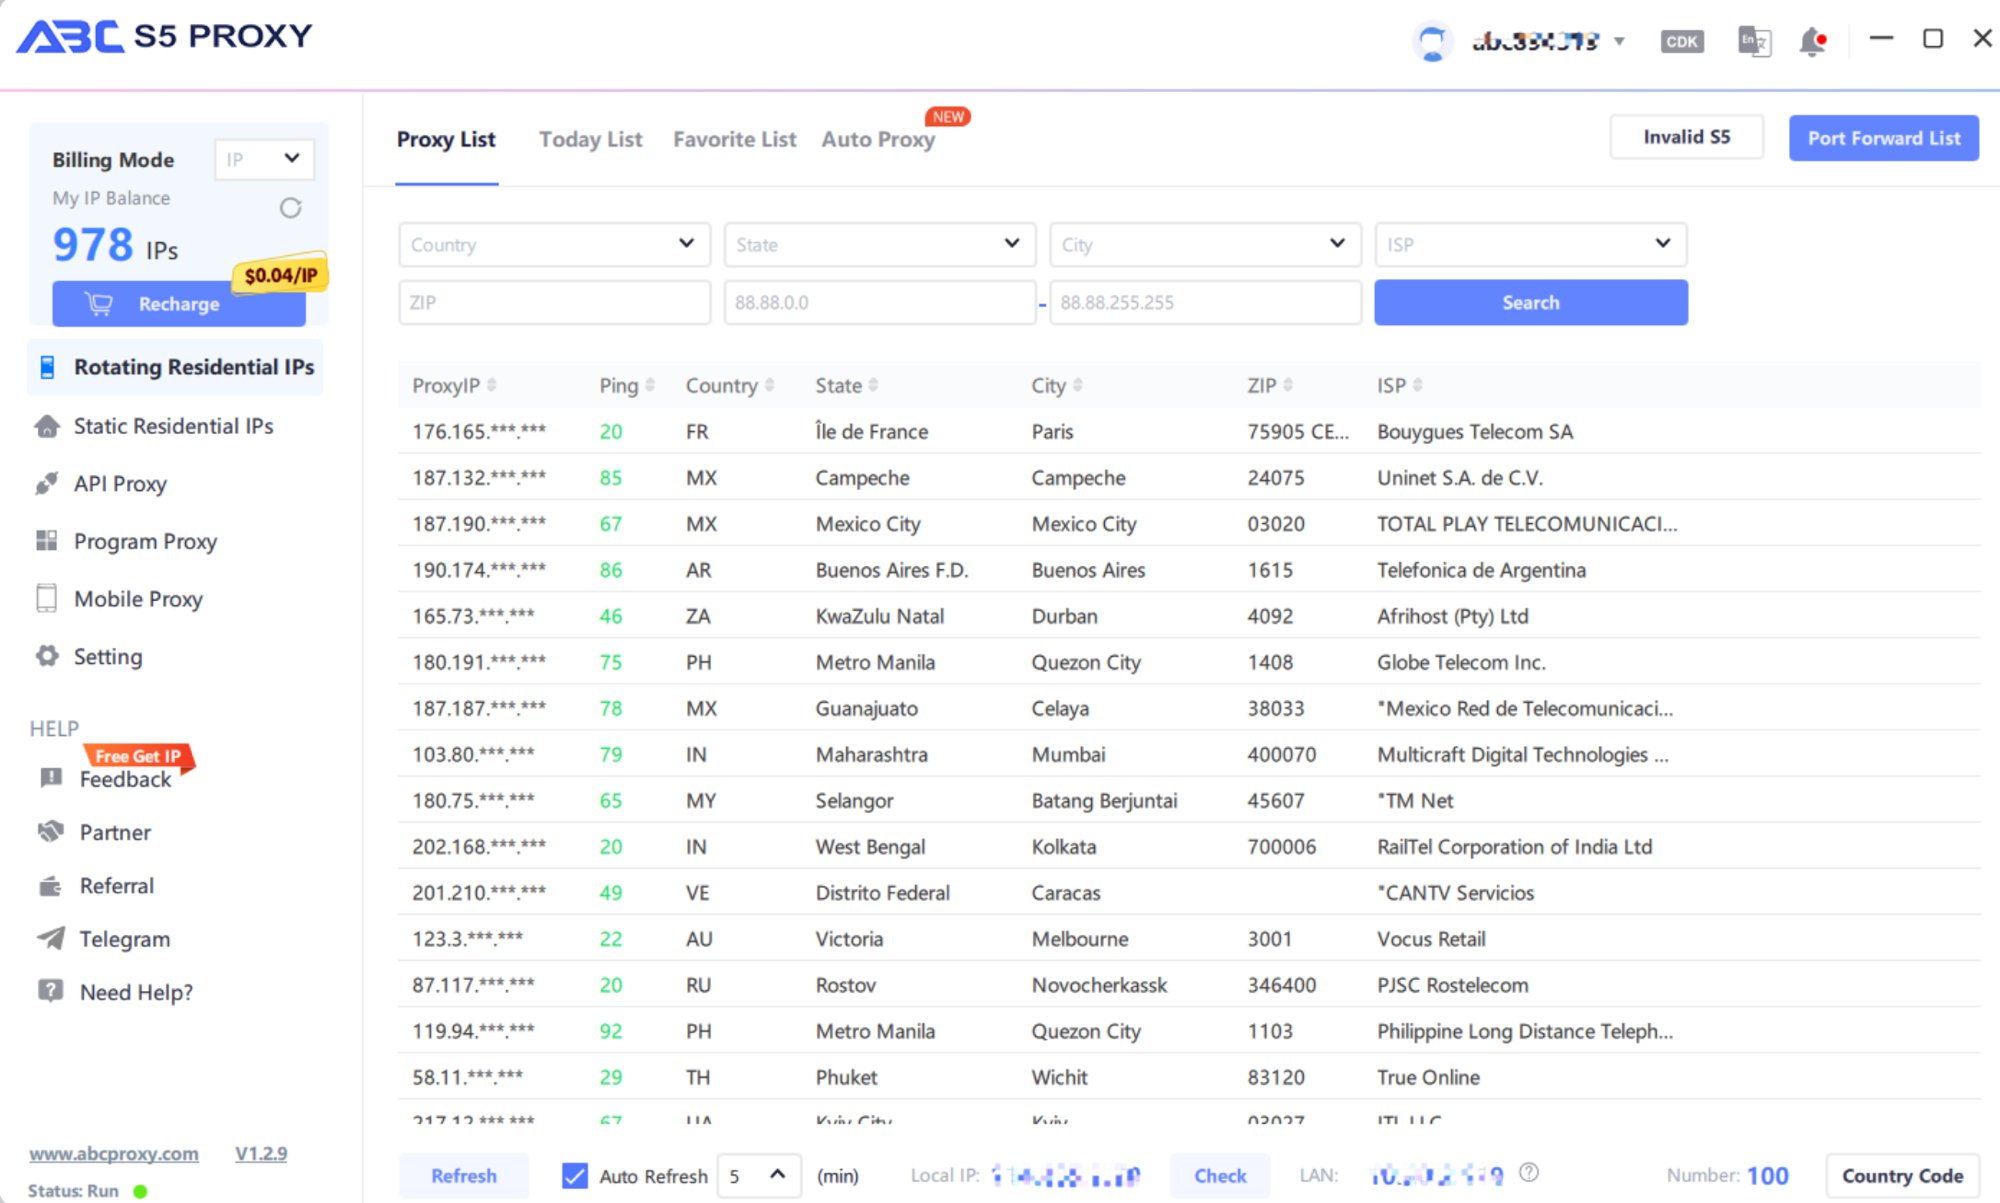2000x1203 pixels.
Task: Toggle the Auto Refresh checkbox
Action: [575, 1176]
